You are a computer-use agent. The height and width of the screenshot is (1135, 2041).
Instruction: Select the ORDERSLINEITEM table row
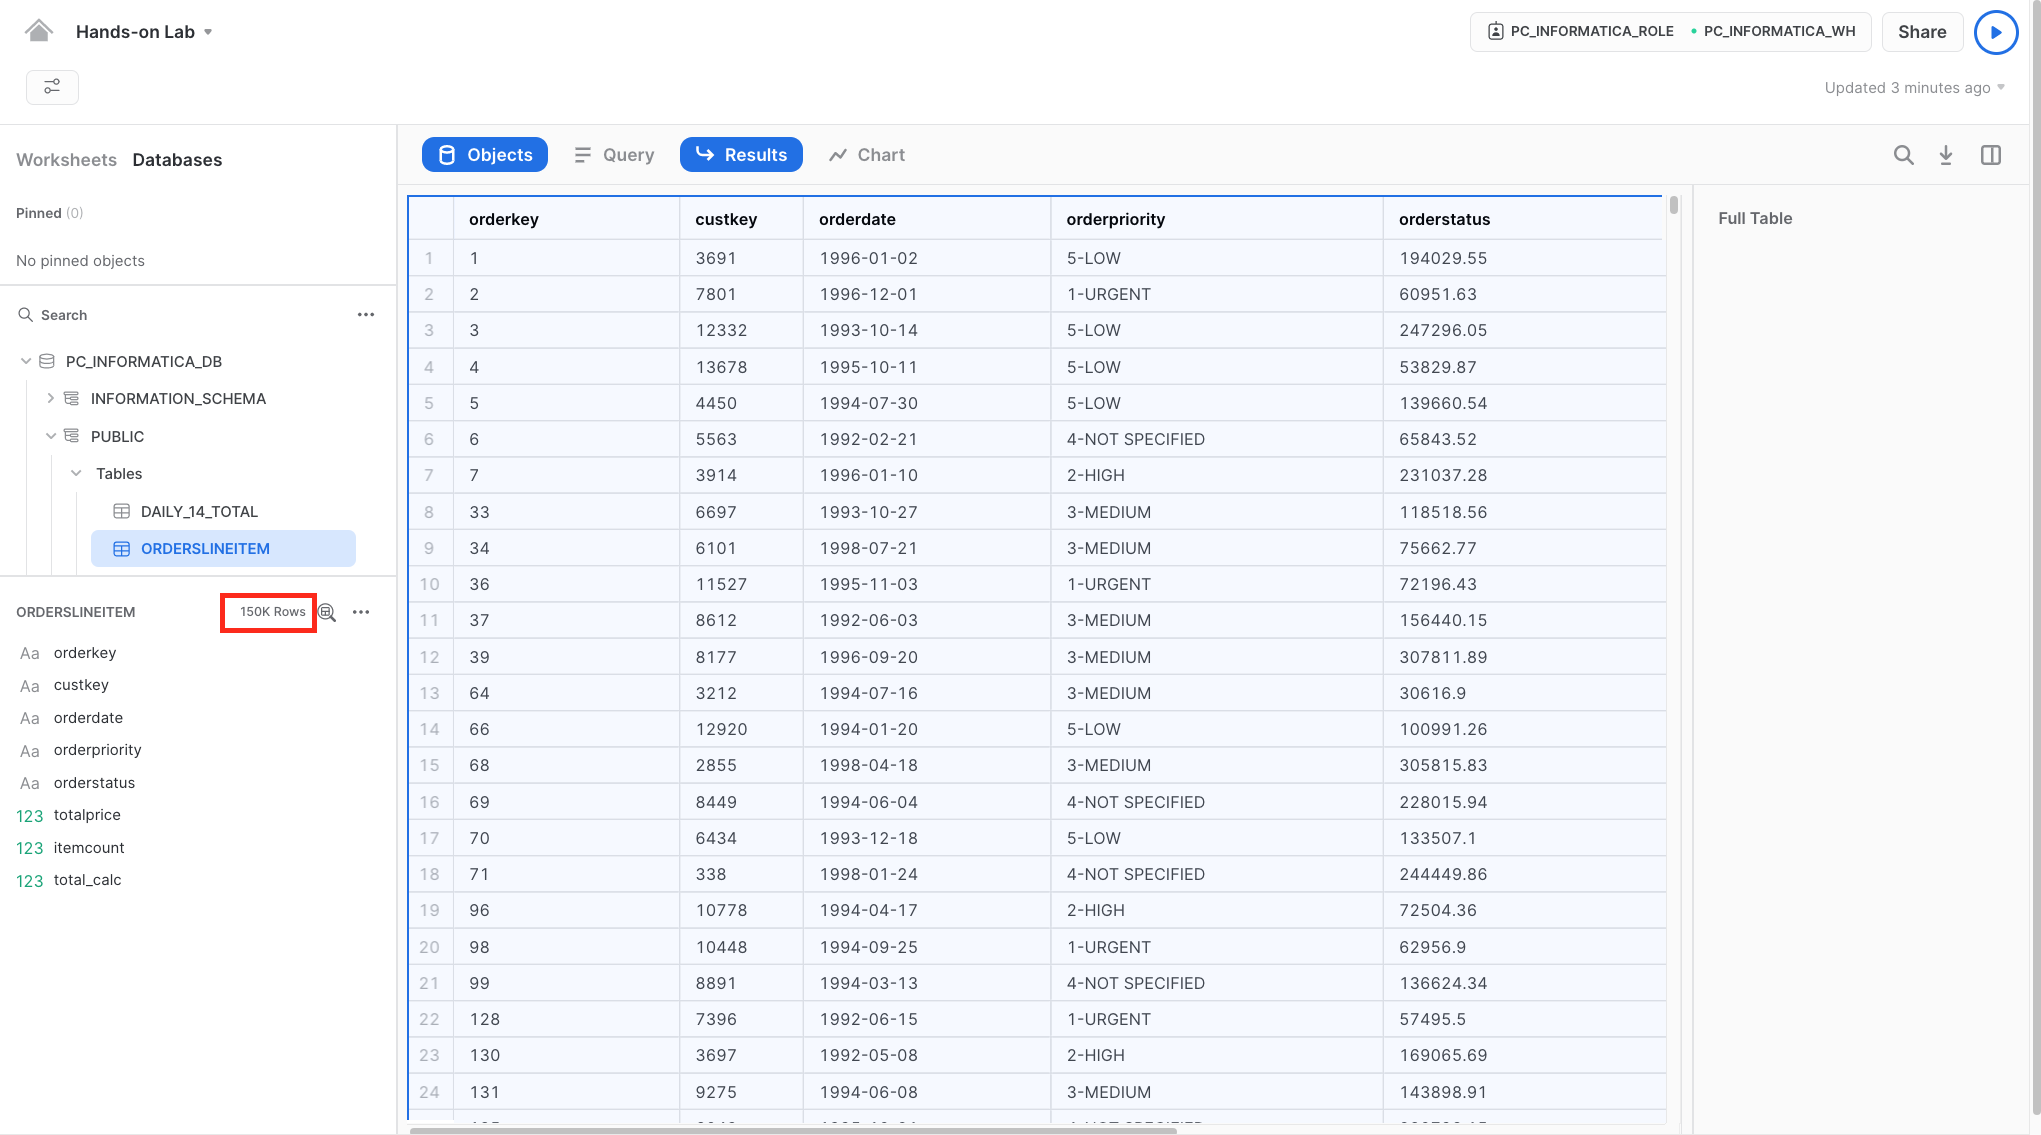pyautogui.click(x=223, y=548)
